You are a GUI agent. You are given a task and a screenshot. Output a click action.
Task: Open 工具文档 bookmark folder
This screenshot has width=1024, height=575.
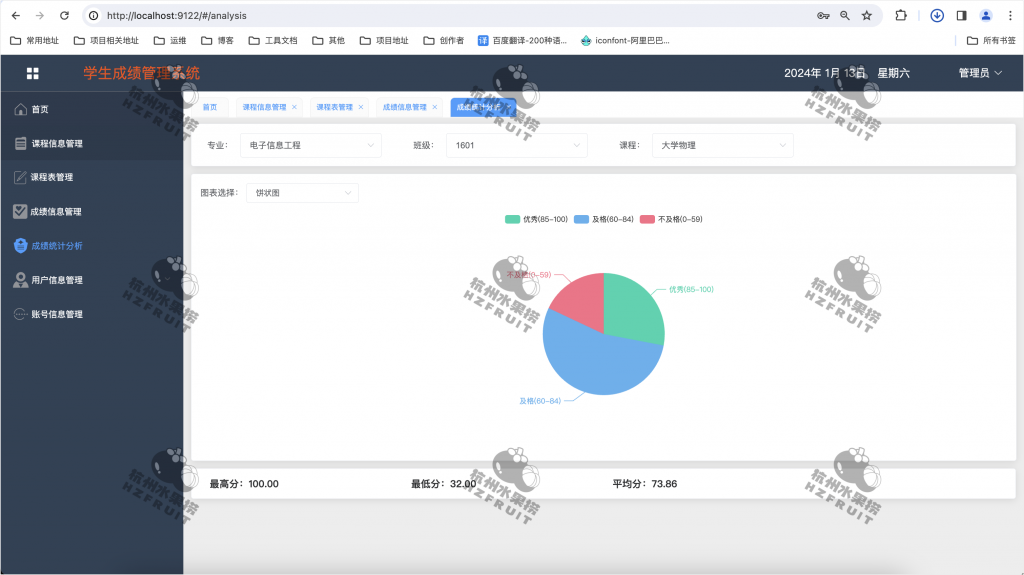[x=273, y=41]
